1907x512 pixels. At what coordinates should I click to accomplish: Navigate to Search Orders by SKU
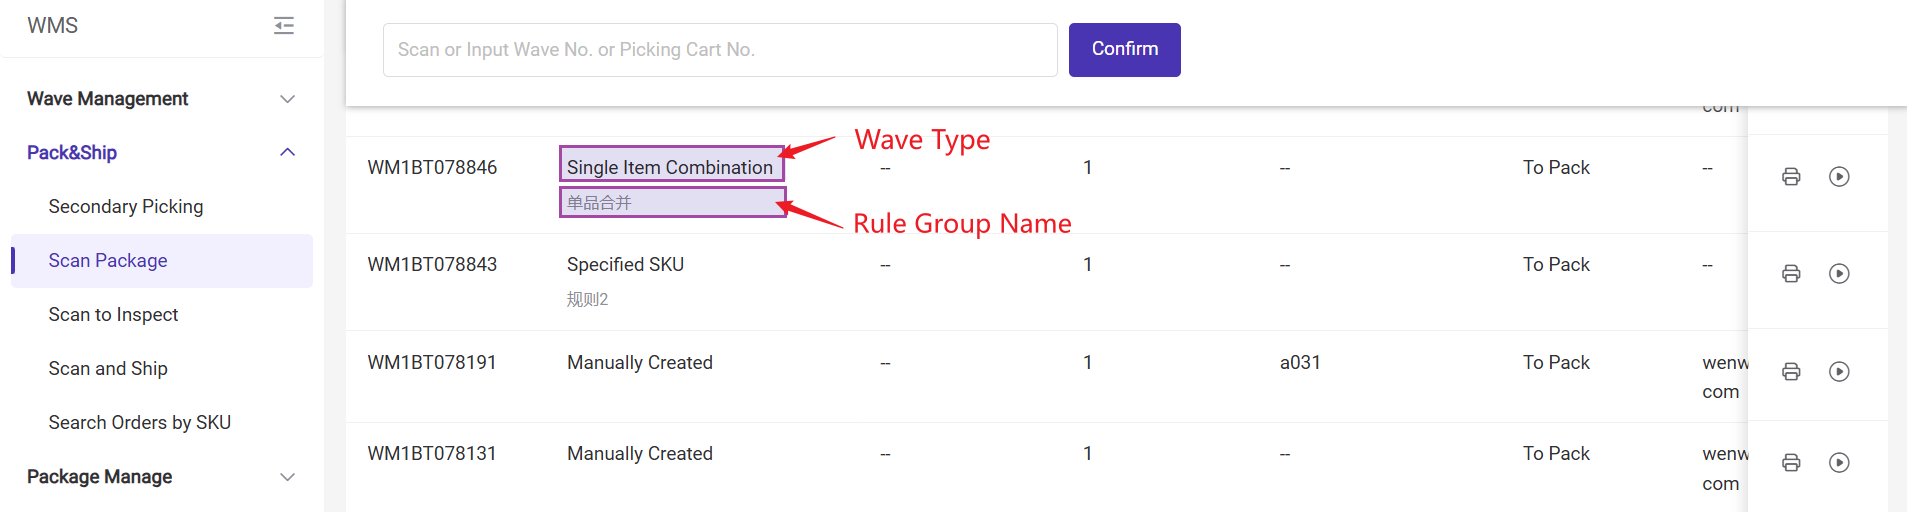[140, 423]
